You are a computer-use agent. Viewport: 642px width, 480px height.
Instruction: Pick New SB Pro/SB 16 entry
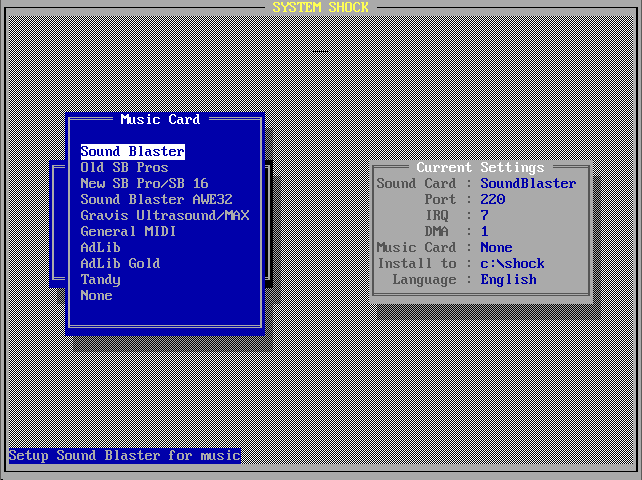pos(144,184)
